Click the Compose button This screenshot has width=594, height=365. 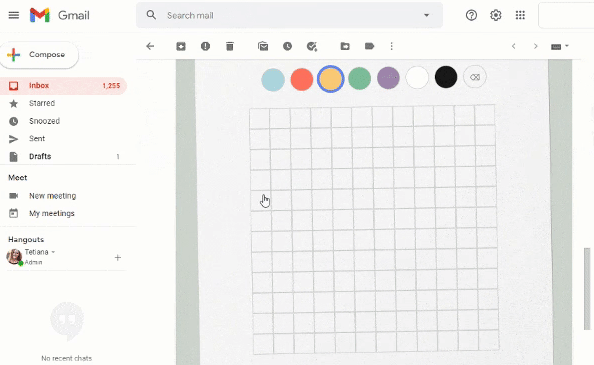tap(39, 55)
